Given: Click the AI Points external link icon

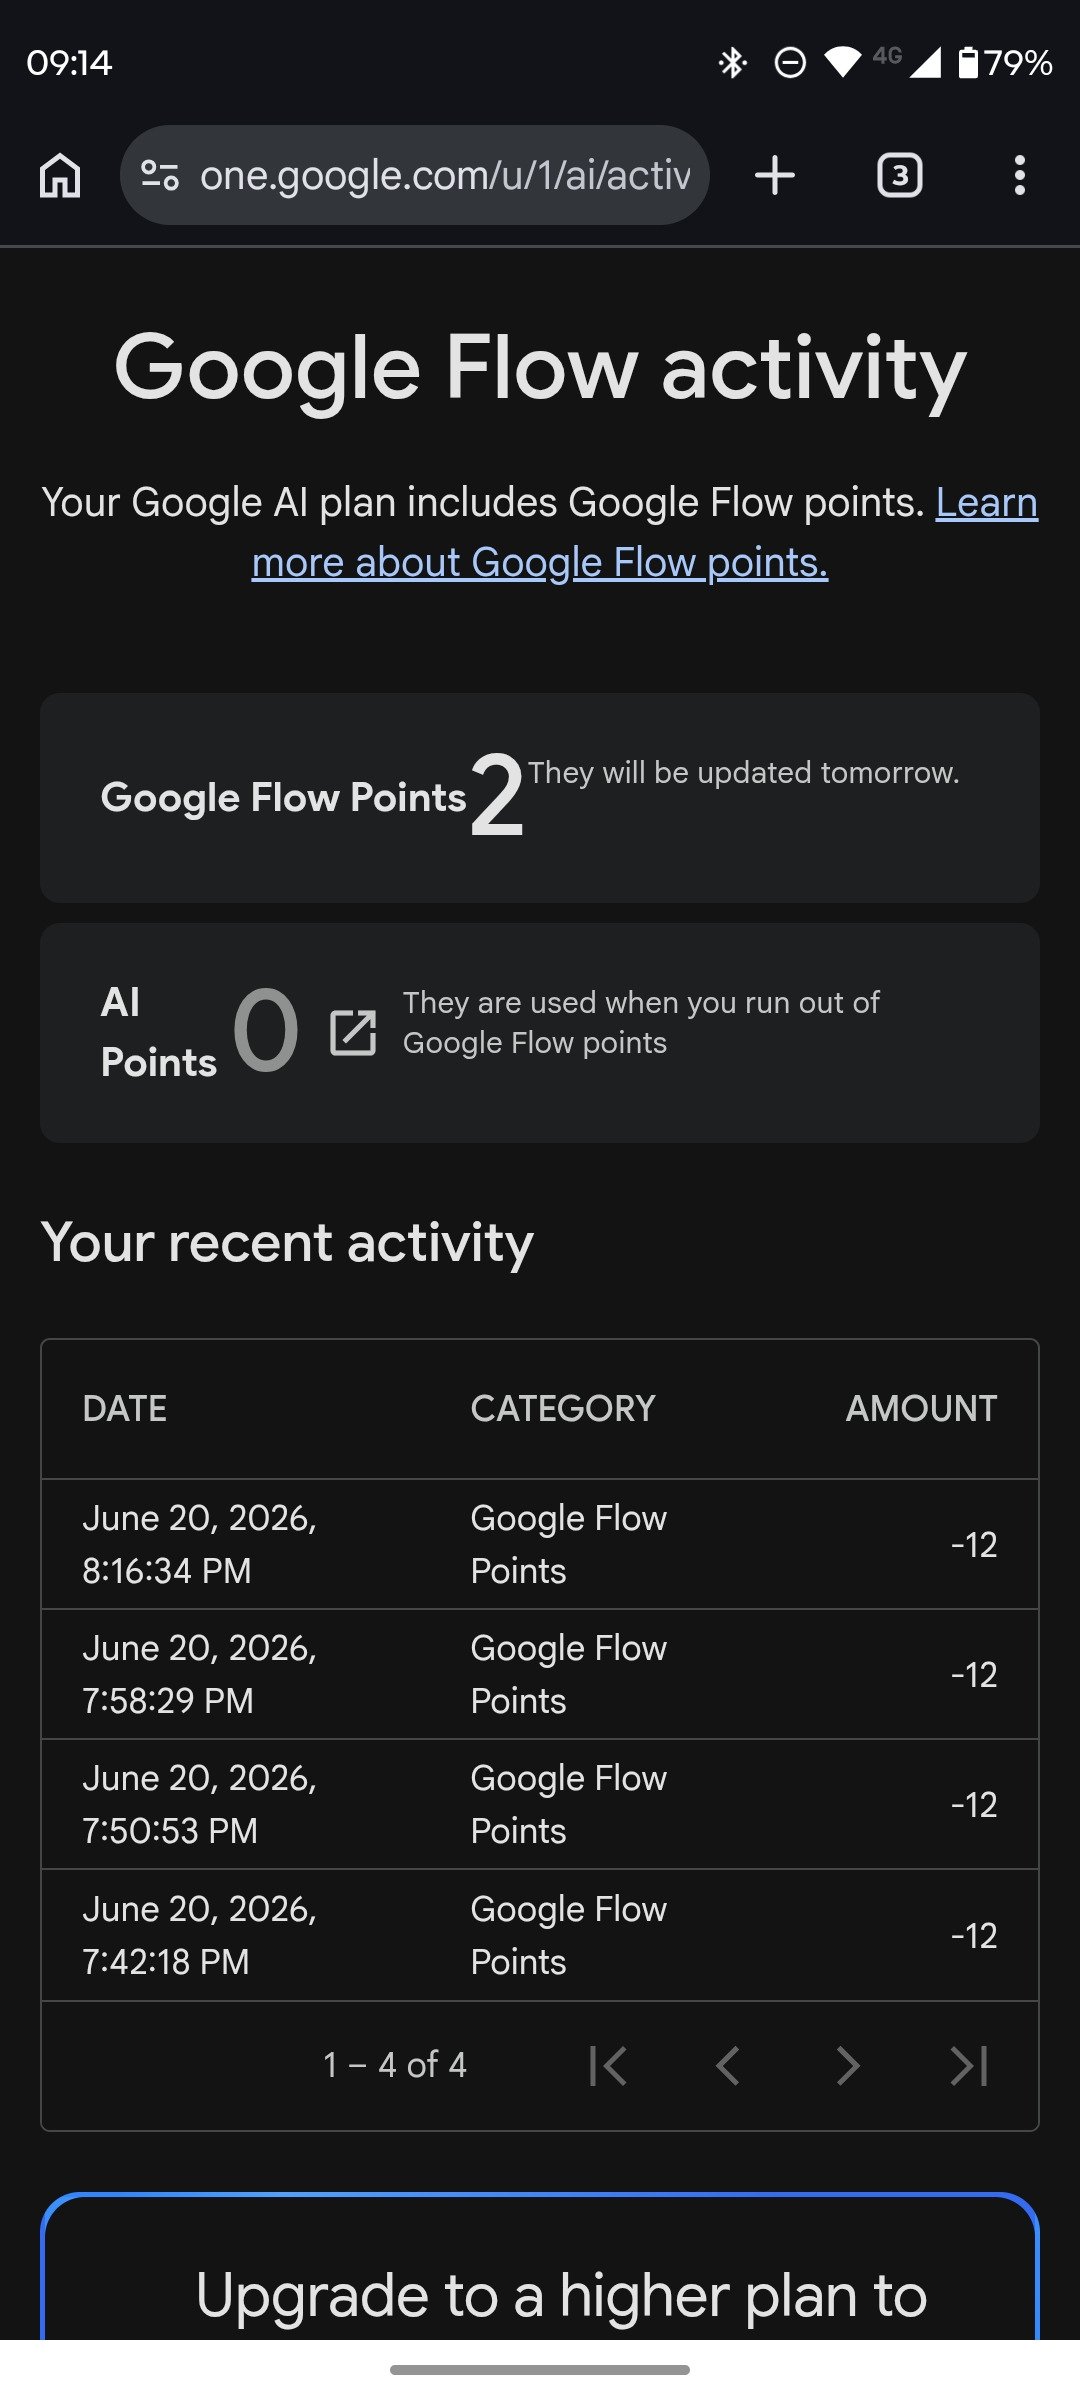Looking at the screenshot, I should pos(353,1033).
